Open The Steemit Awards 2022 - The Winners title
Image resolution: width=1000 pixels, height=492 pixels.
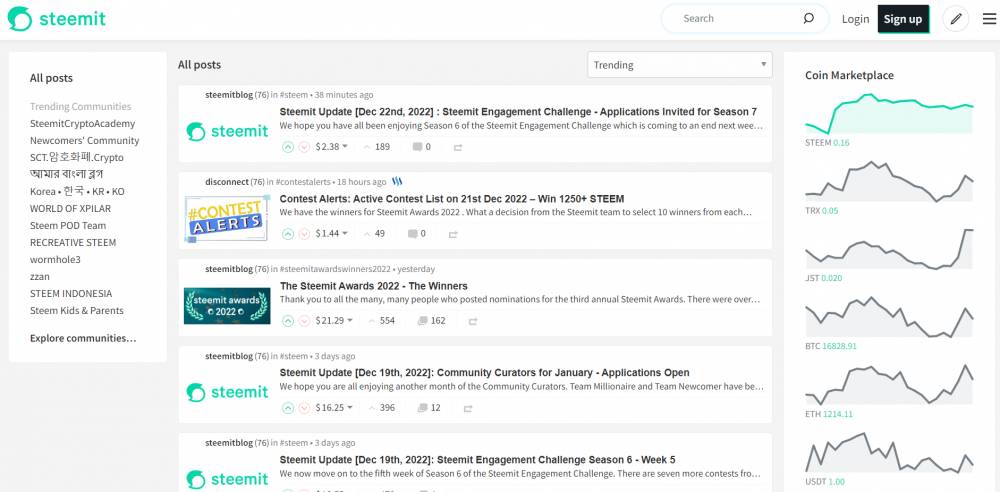point(374,286)
